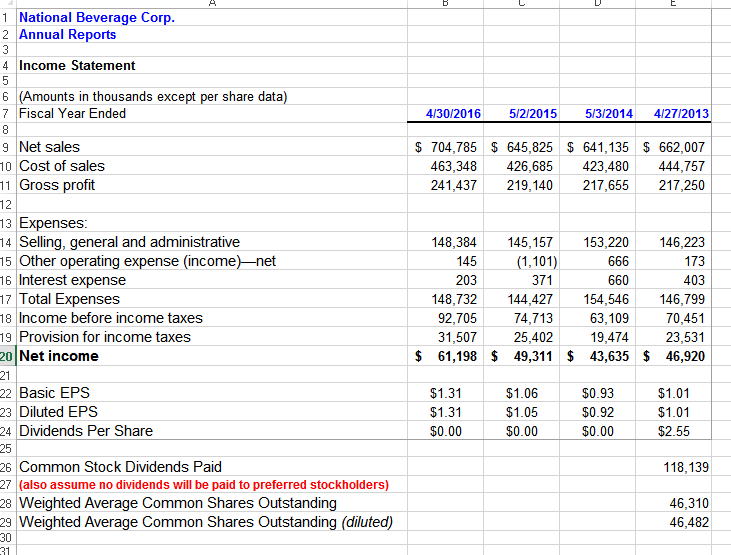The image size is (731, 555).
Task: Click the Fiscal Year Ended label
Action: [72, 113]
